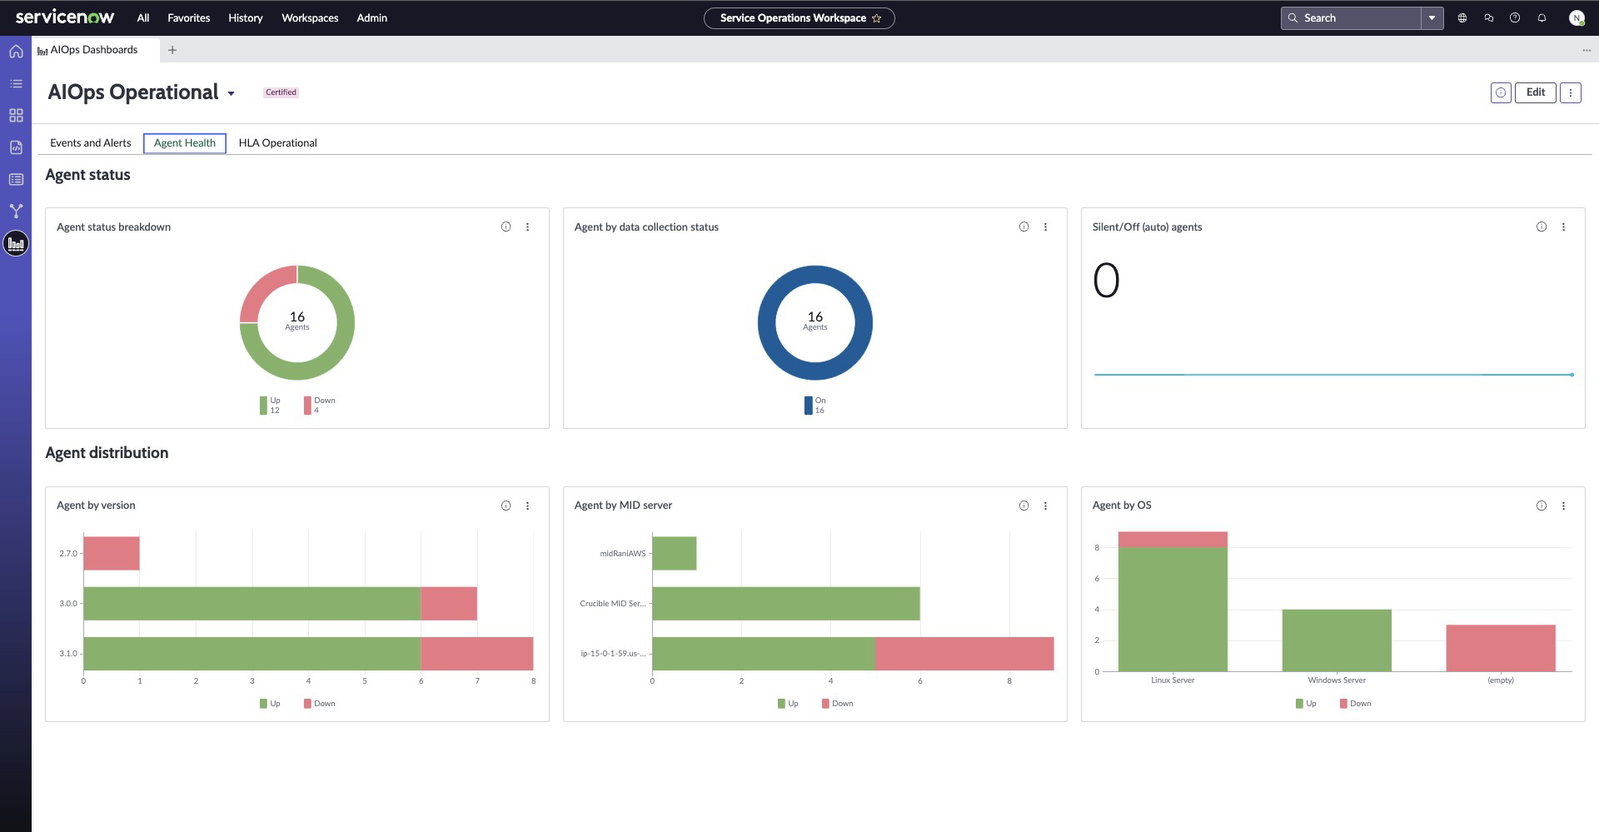Show info for Agent status breakdown
Viewport: 1599px width, 832px height.
506,227
